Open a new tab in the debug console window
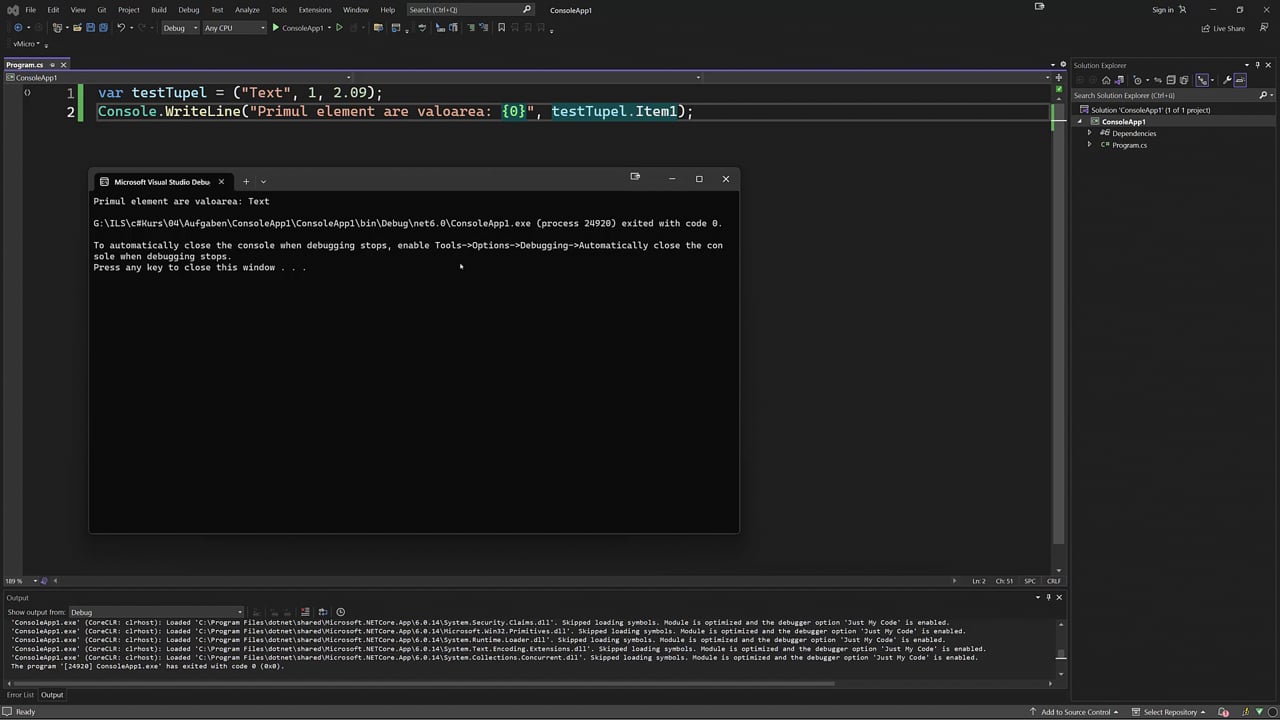 246,182
